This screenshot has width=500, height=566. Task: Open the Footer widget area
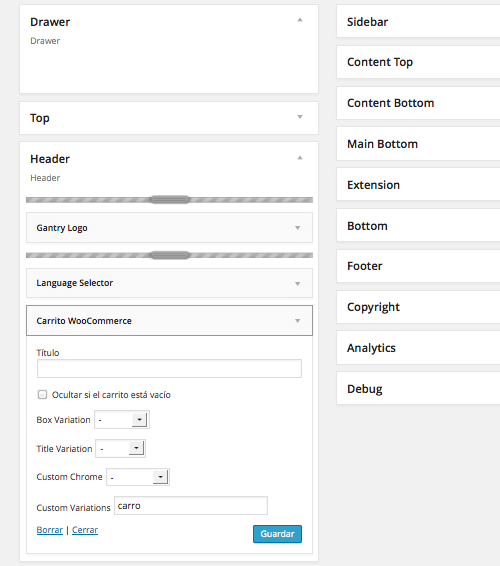(x=418, y=266)
